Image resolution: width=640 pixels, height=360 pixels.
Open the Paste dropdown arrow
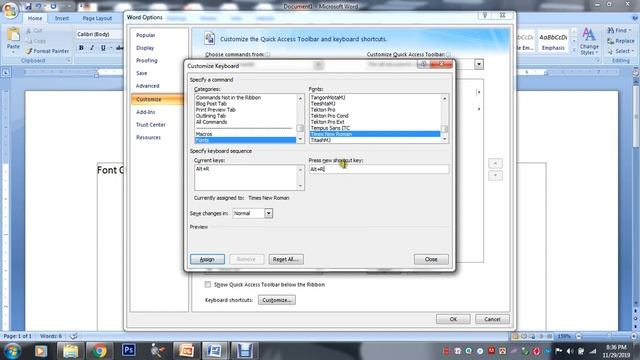pyautogui.click(x=13, y=53)
